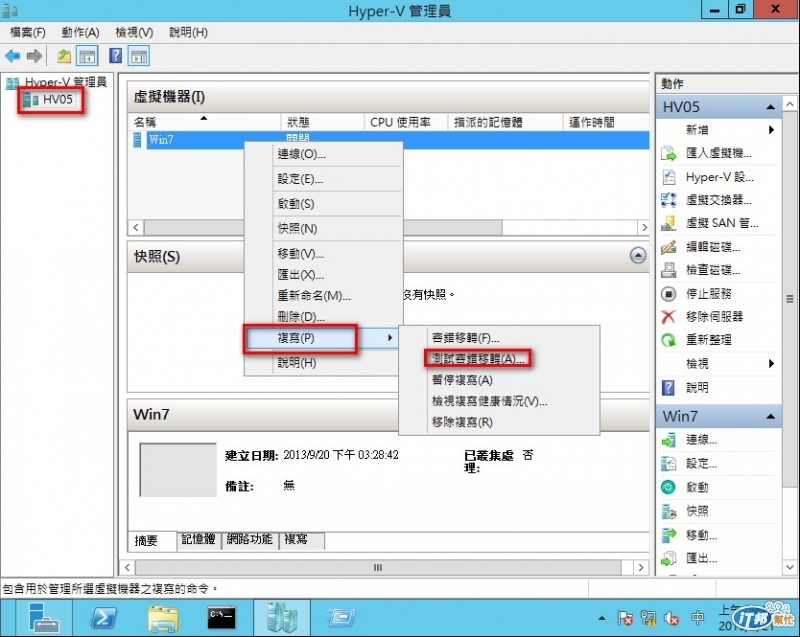Screen dimensions: 800x637
Task: Collapse the Win7 actions section arrow
Action: tap(770, 417)
